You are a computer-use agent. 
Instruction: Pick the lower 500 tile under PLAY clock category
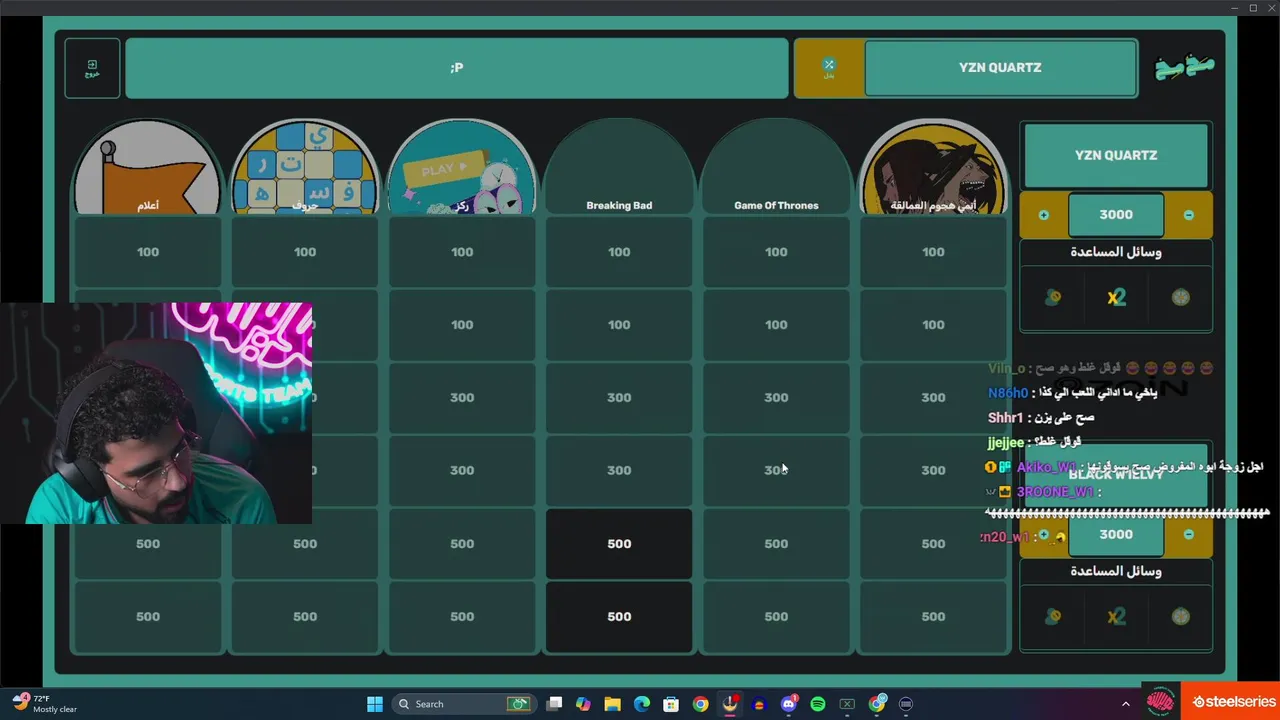(462, 617)
